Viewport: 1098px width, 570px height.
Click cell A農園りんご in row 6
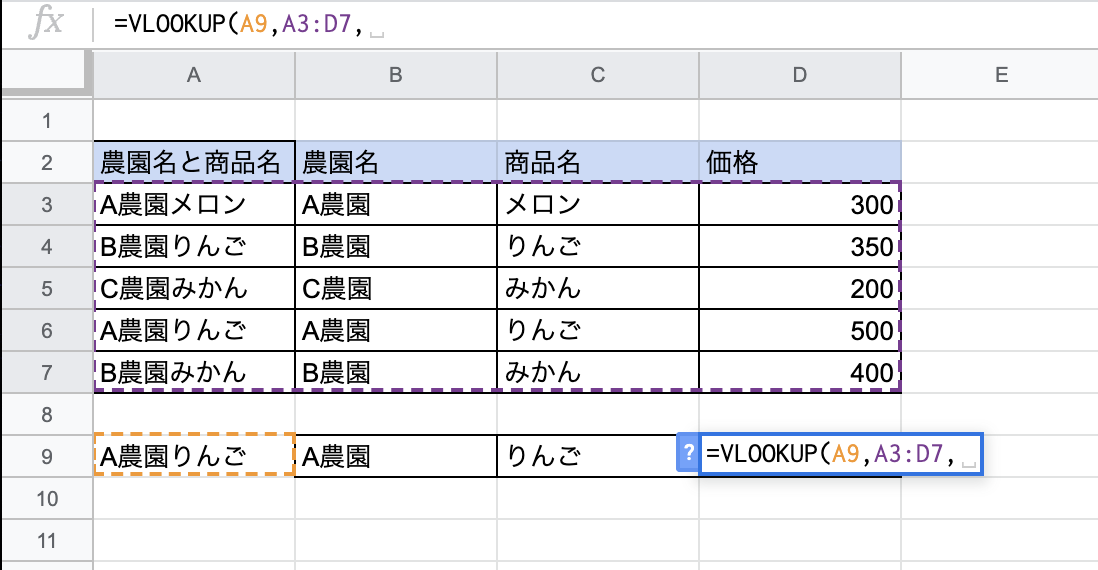pyautogui.click(x=194, y=331)
